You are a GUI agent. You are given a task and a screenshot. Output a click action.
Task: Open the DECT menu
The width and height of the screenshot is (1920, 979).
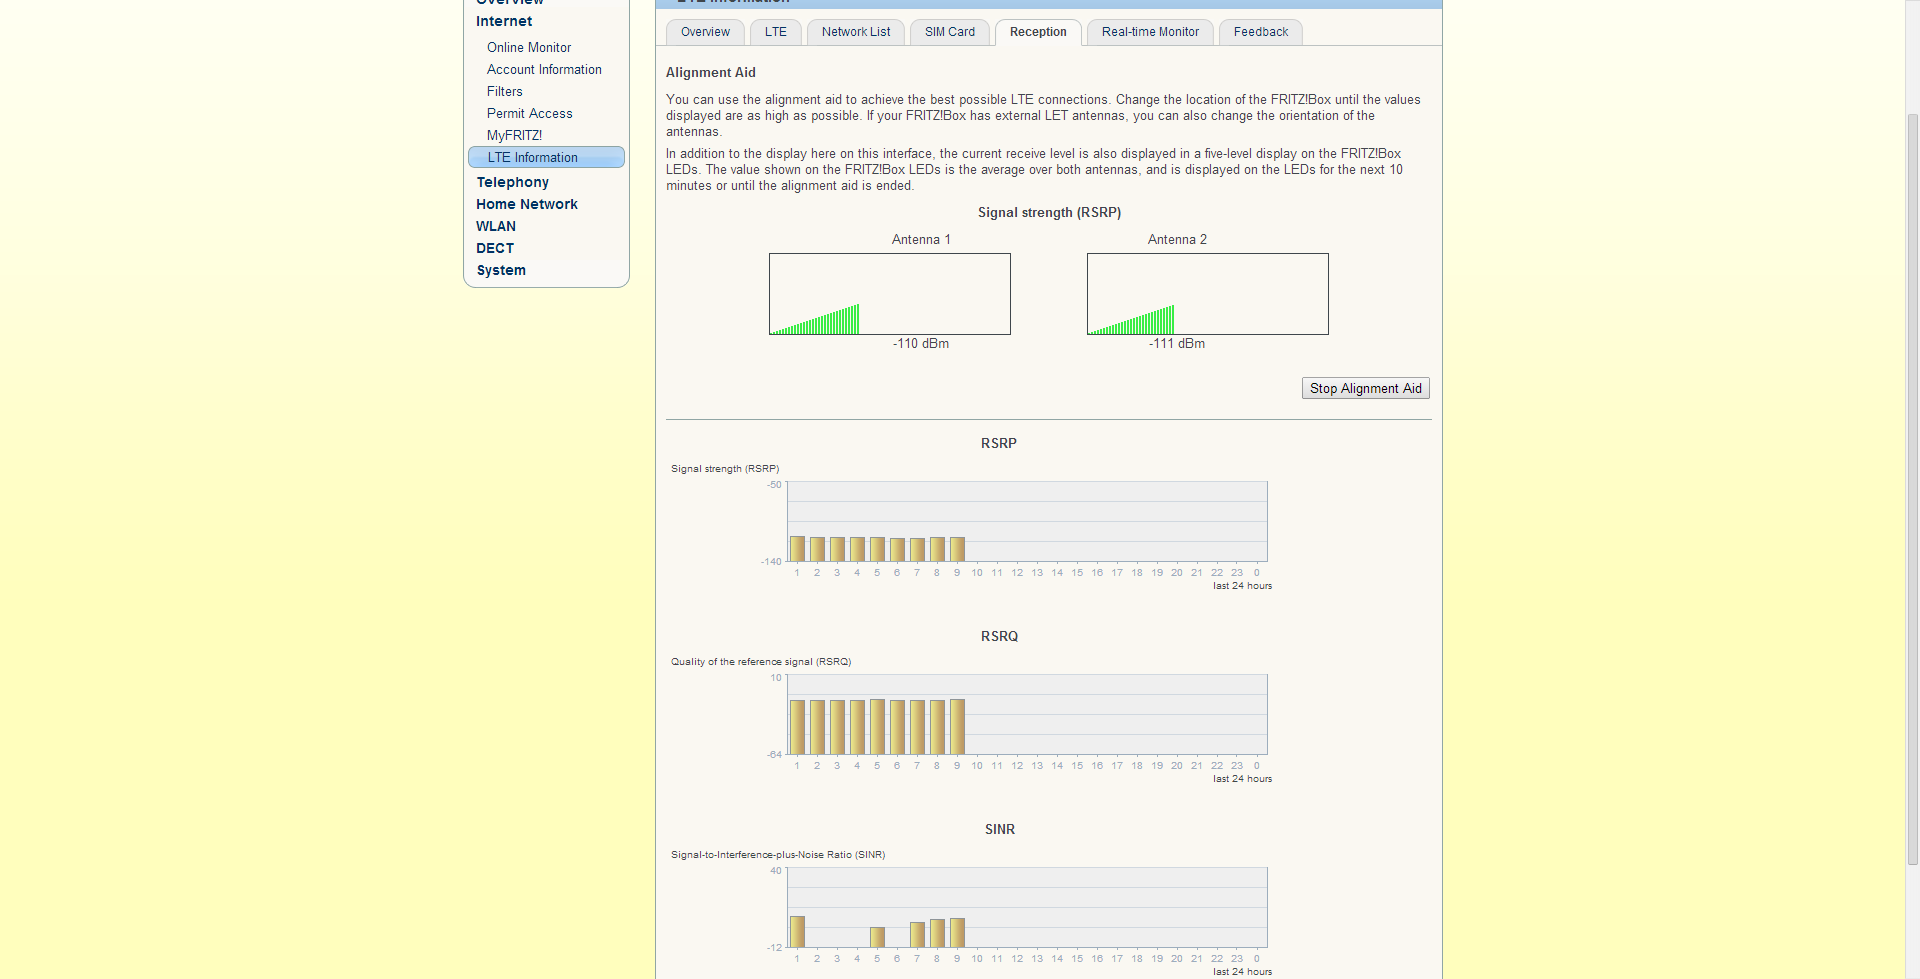(494, 248)
